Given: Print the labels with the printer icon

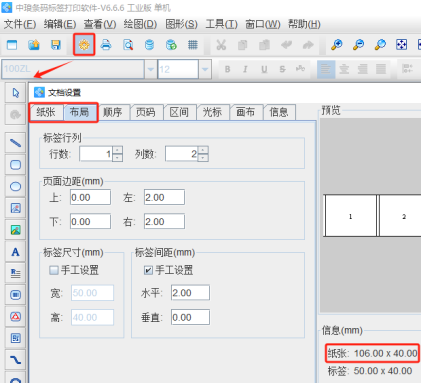Looking at the screenshot, I should (106, 44).
